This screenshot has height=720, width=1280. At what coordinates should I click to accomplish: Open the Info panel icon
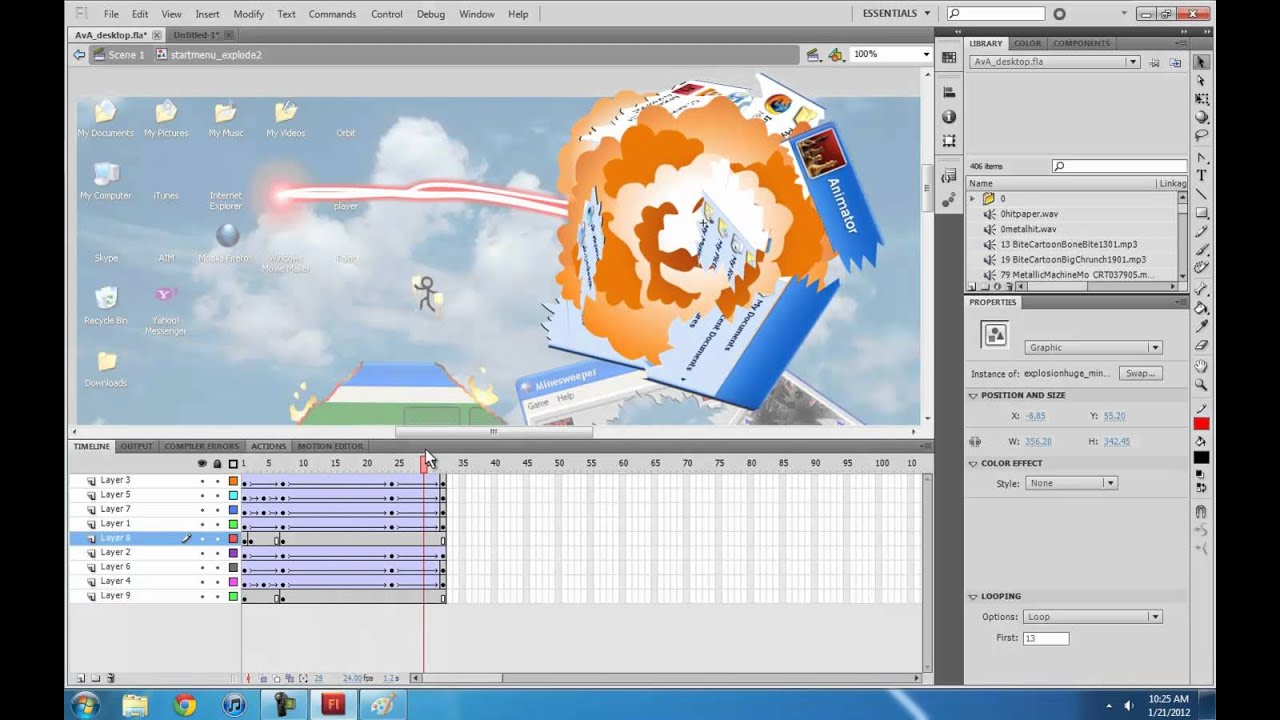[x=949, y=116]
